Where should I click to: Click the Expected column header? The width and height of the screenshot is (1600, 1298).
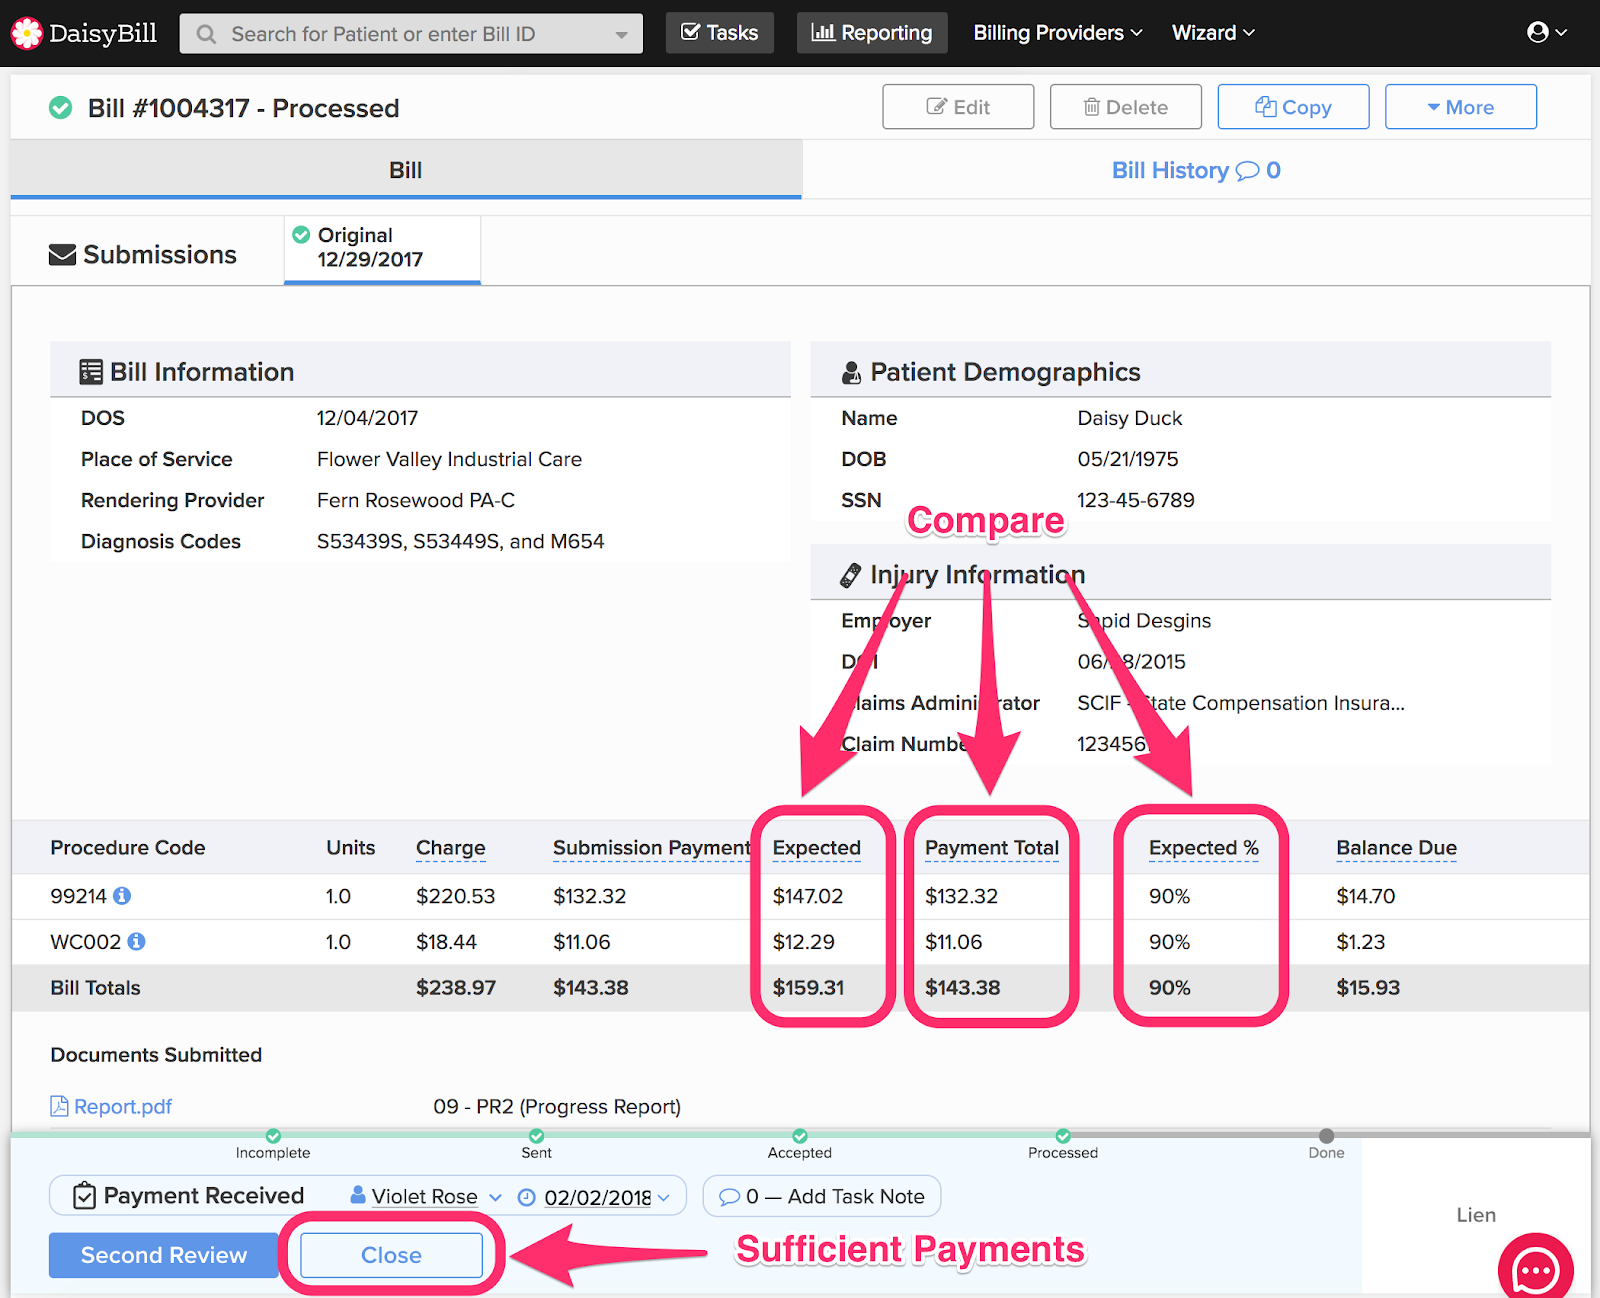click(x=817, y=848)
